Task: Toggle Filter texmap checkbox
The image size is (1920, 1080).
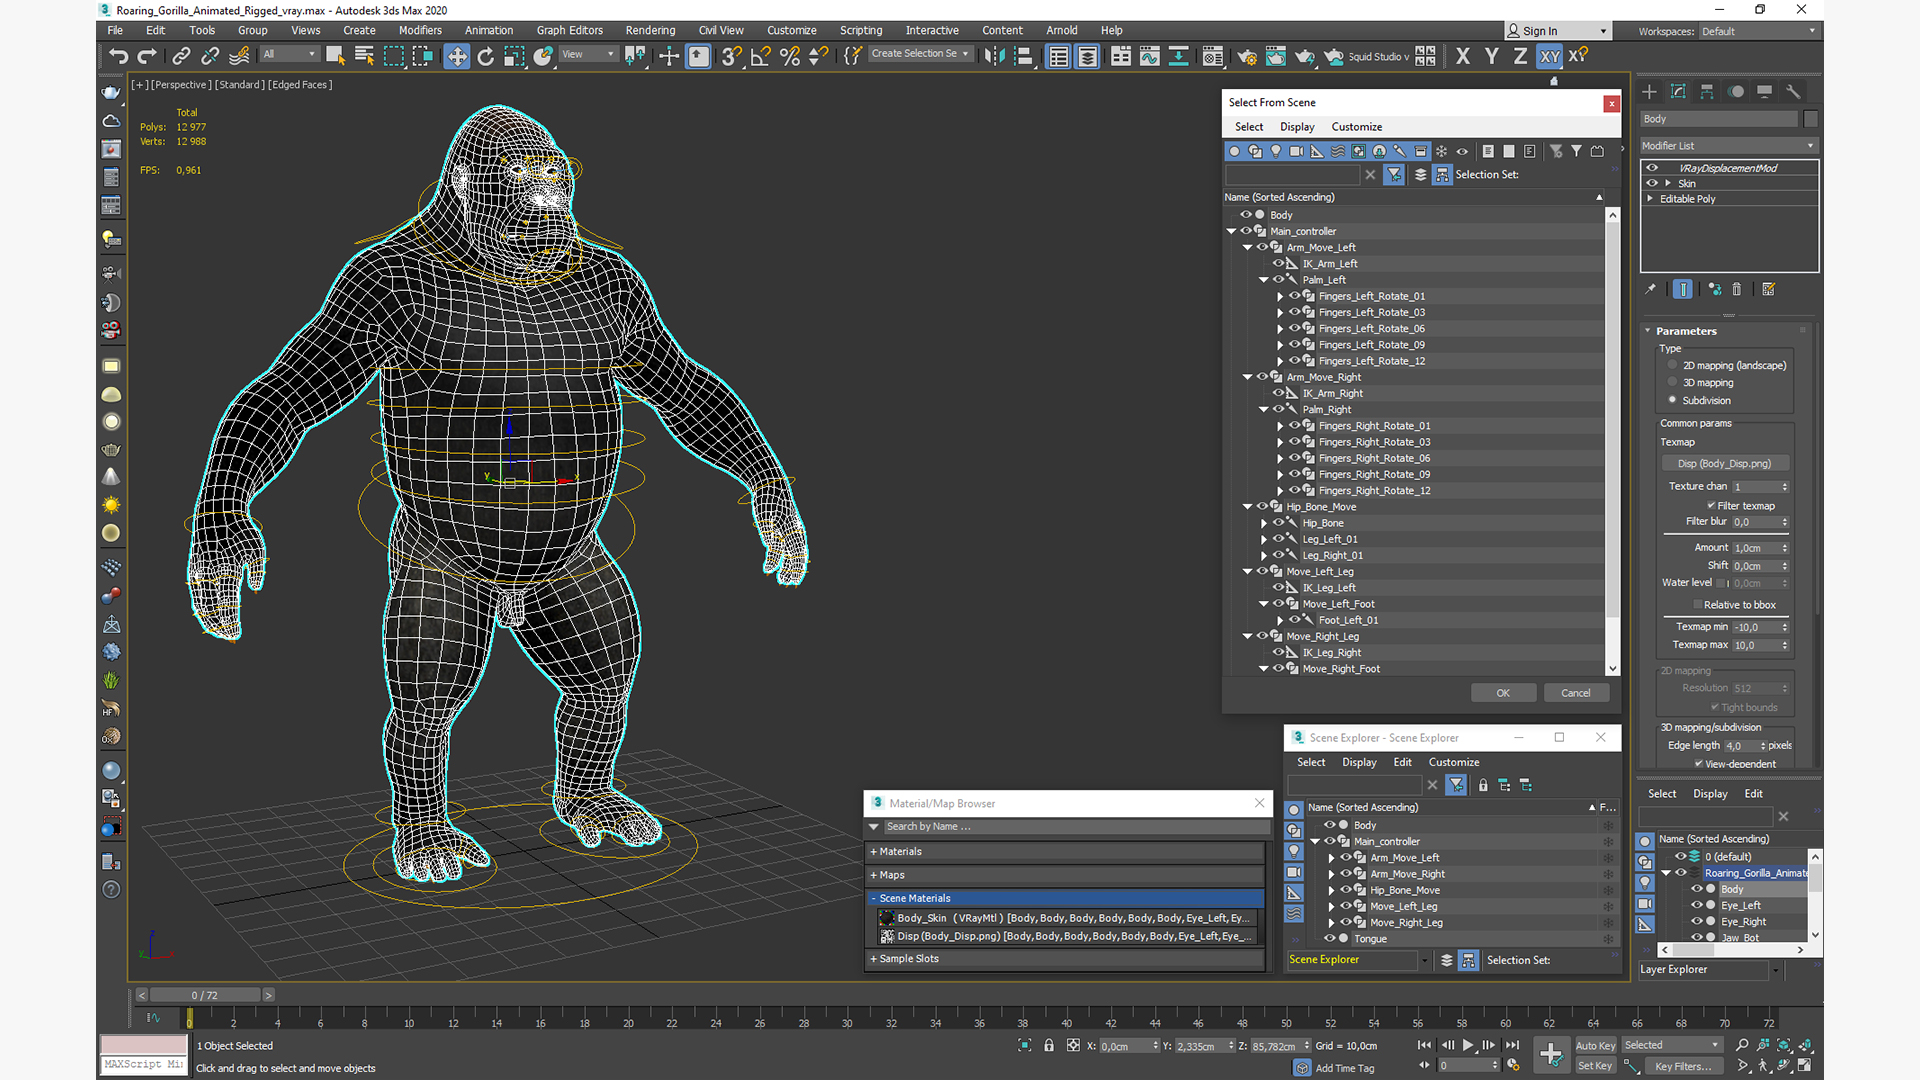Action: tap(1711, 506)
